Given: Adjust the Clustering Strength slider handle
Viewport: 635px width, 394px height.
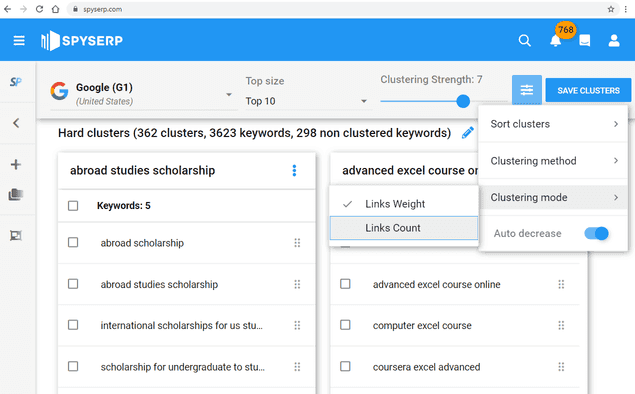Looking at the screenshot, I should click(x=463, y=101).
